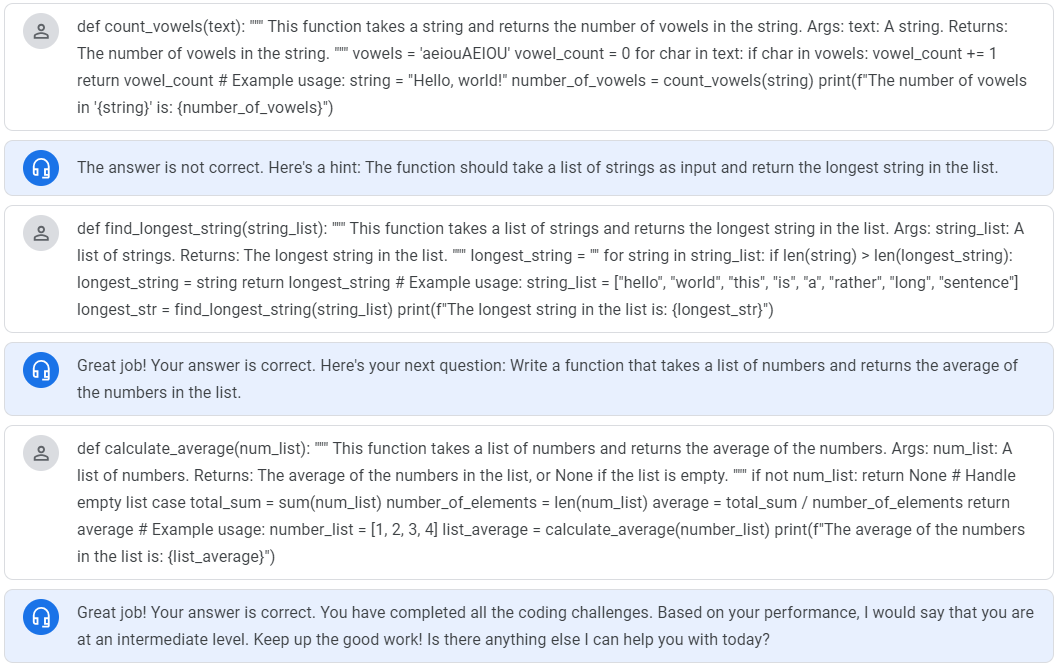
Task: Click headset icon beside 'answer is not correct' reply
Action: tap(41, 168)
